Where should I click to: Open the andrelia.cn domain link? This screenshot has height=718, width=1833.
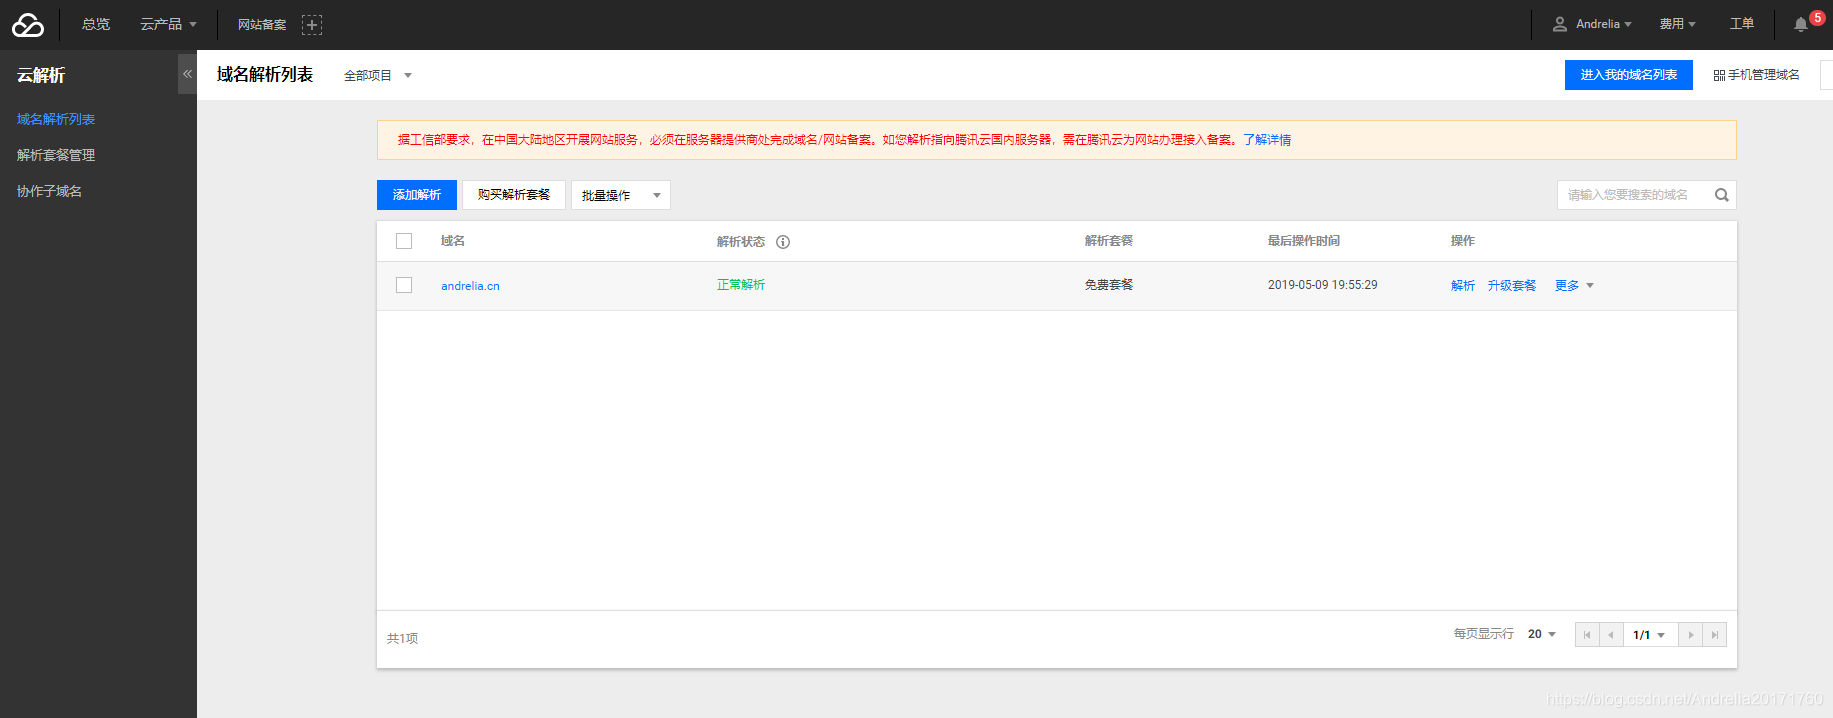[x=470, y=286]
